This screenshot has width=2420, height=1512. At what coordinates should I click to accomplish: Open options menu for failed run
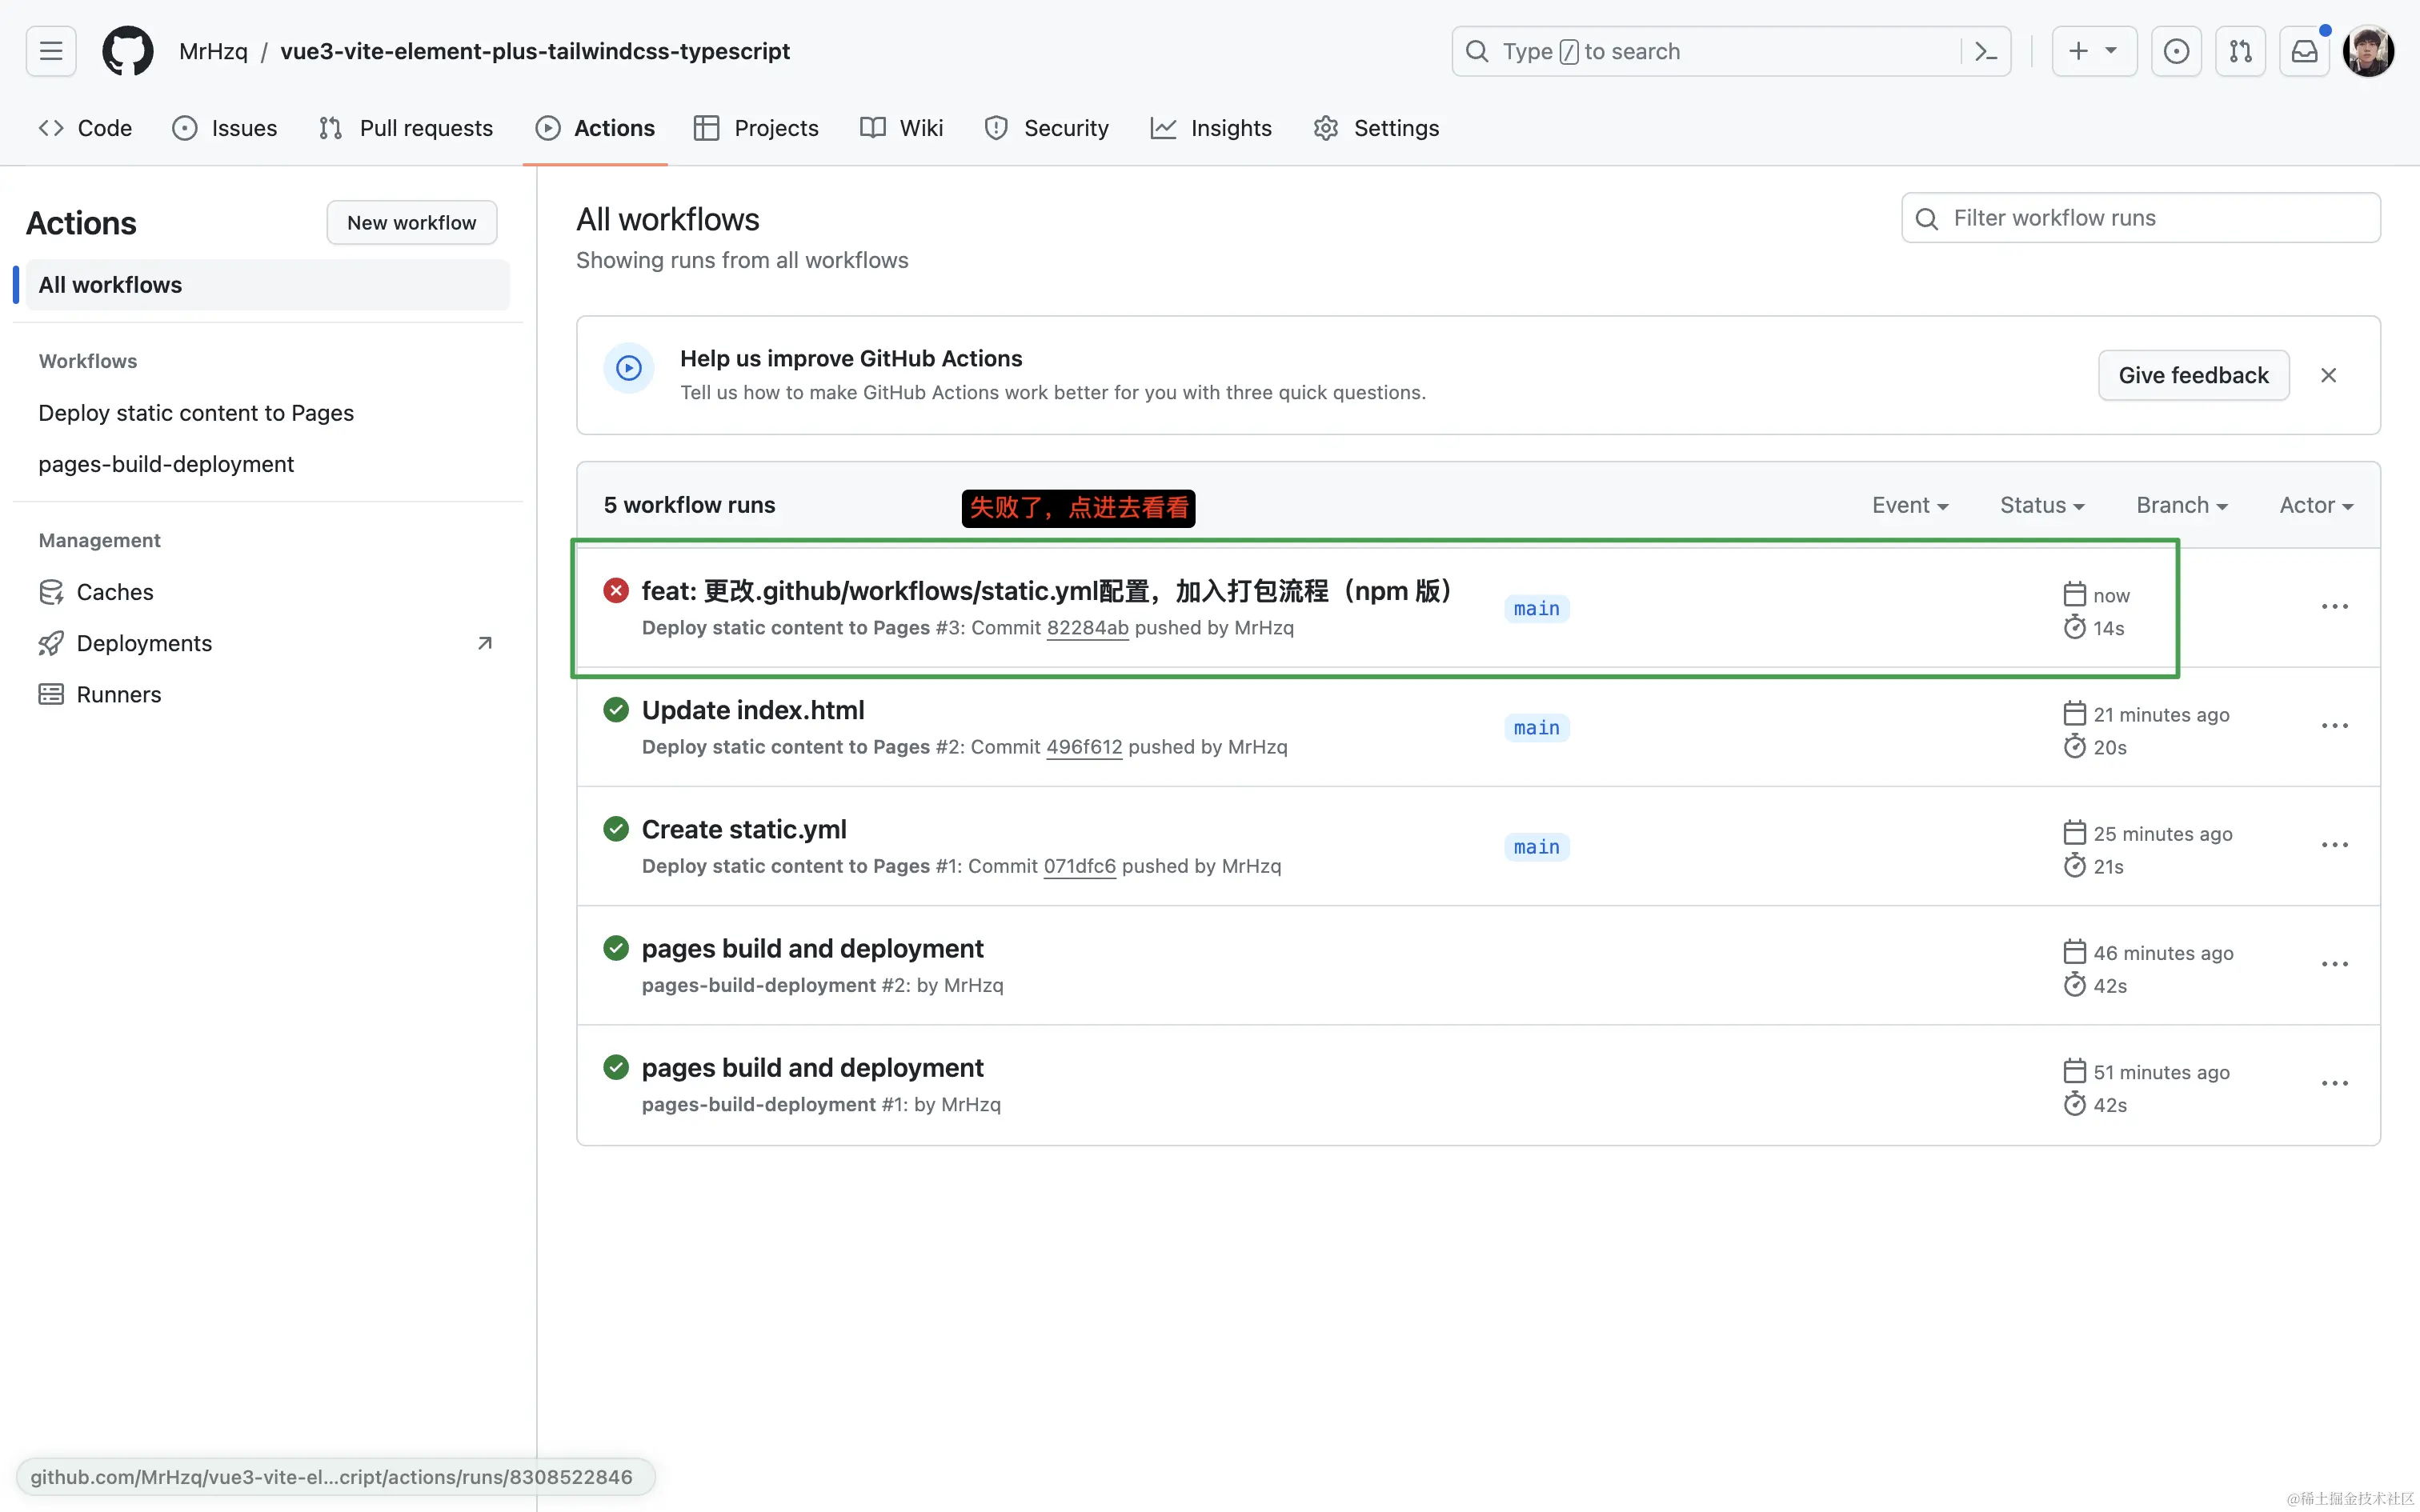pyautogui.click(x=2334, y=607)
